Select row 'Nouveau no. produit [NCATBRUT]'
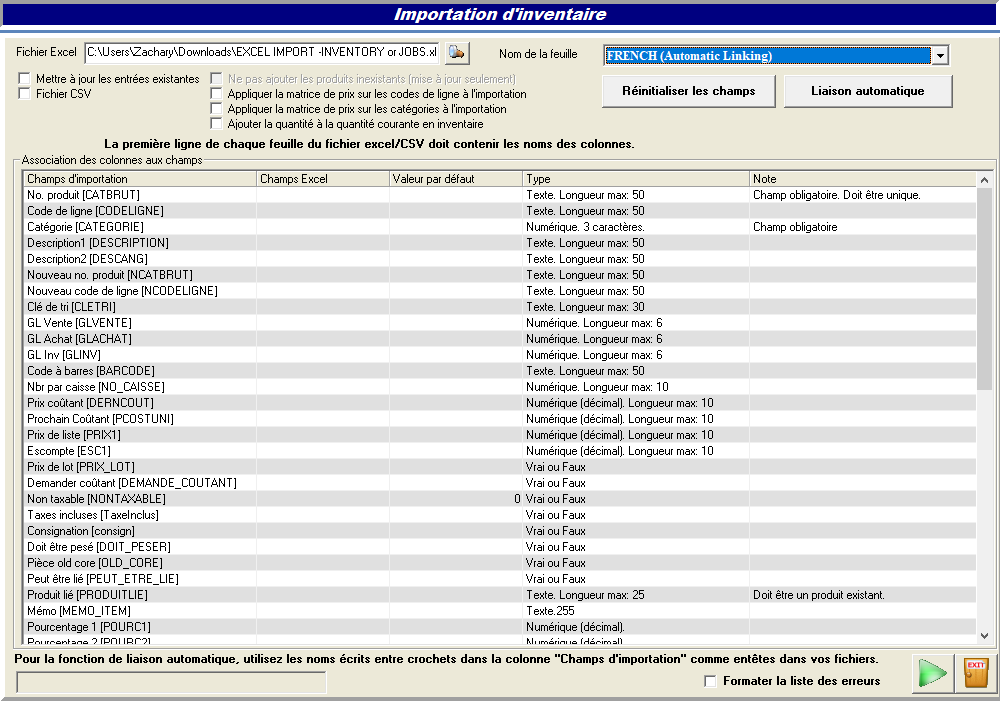This screenshot has height=701, width=1000. click(499, 275)
